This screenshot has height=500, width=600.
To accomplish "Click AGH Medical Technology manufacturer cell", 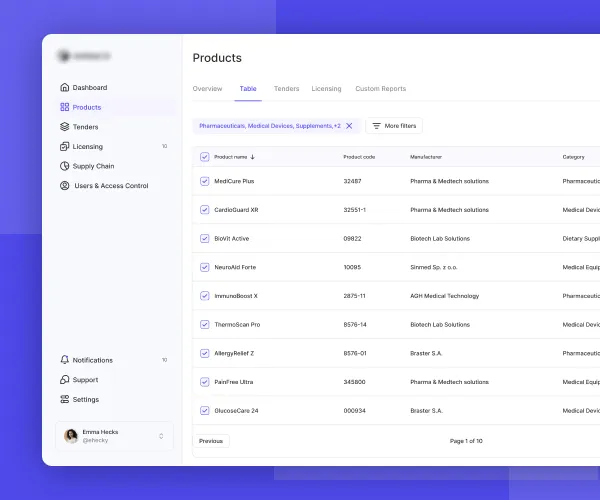I will pos(445,296).
